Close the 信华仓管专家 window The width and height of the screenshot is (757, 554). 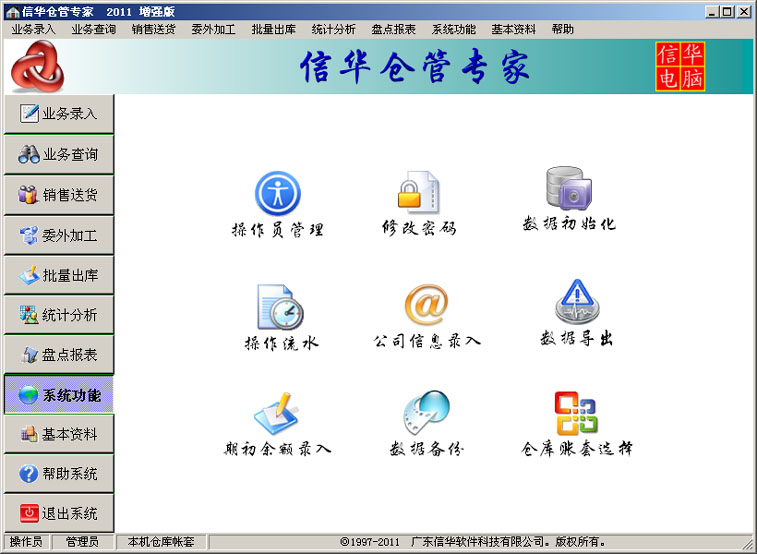744,12
